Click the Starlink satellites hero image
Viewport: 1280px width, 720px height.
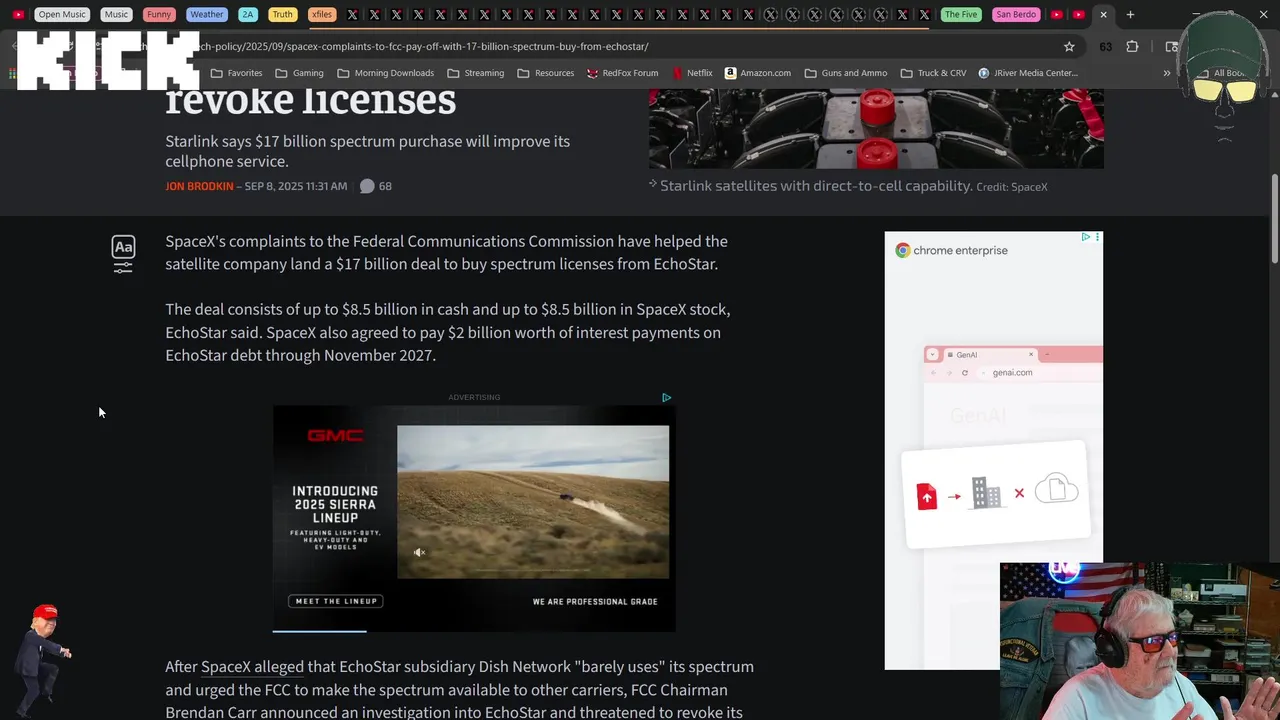pyautogui.click(x=876, y=128)
